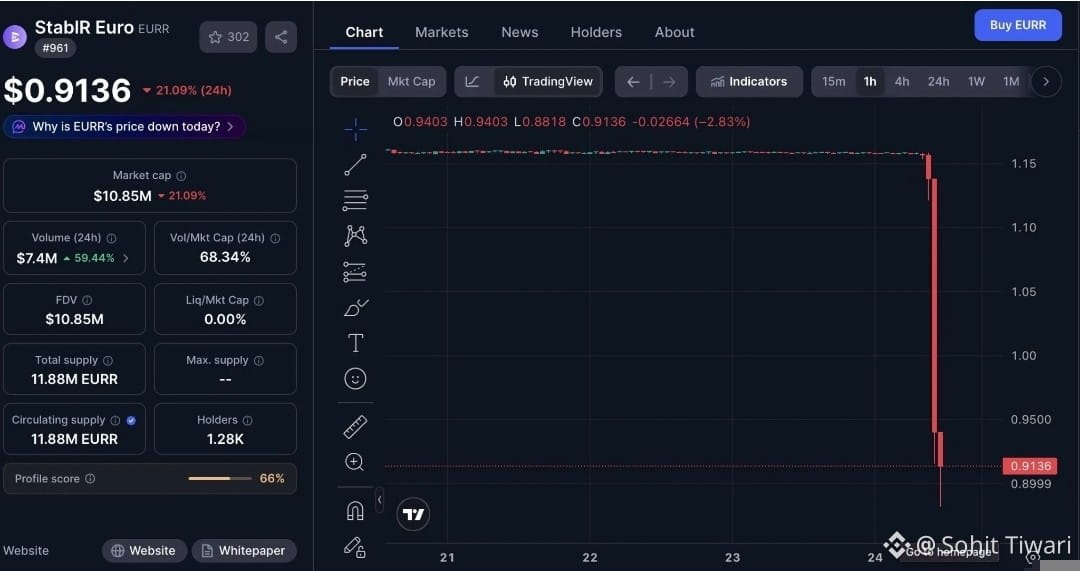Select the brush drawing tool

pyautogui.click(x=355, y=308)
